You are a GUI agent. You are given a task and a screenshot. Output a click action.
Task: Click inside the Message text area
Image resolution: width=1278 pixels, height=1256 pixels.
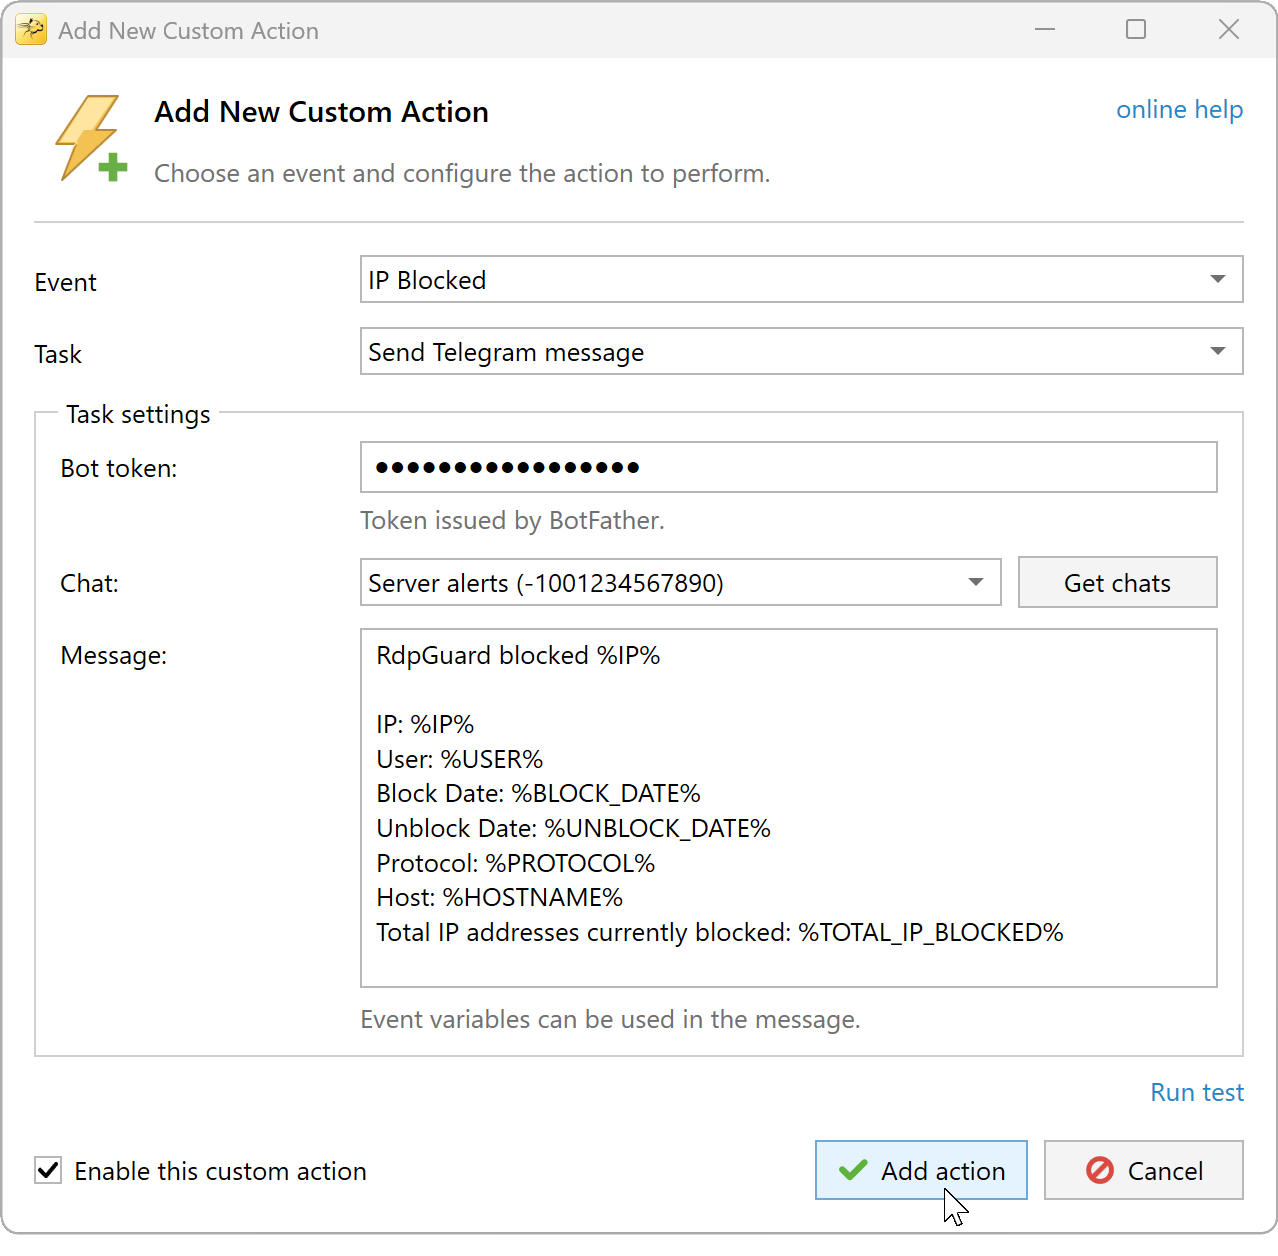(x=788, y=808)
